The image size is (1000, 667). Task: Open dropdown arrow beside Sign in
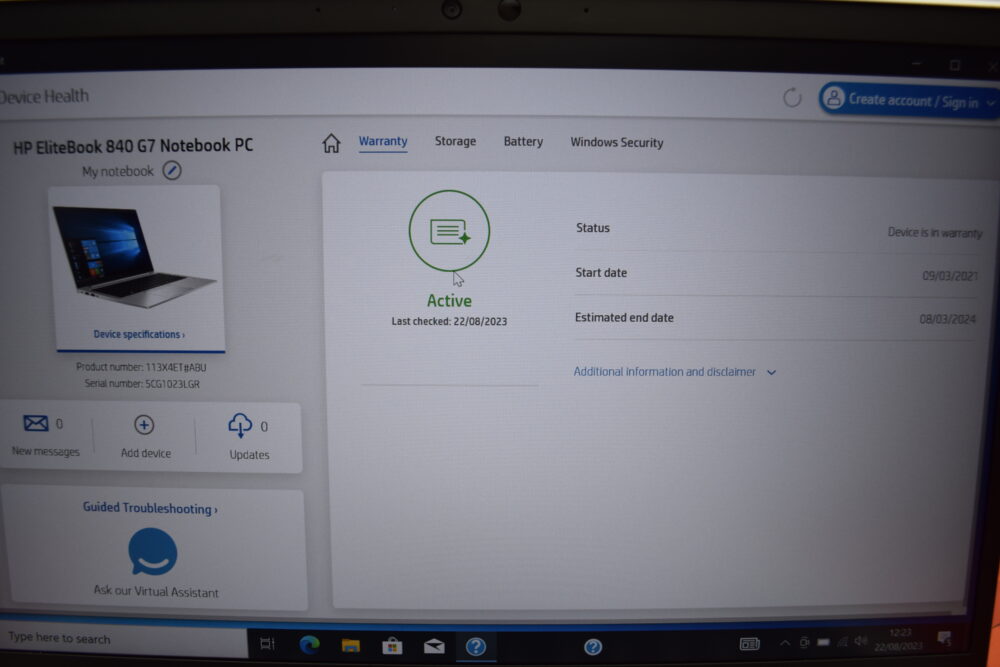(x=990, y=103)
